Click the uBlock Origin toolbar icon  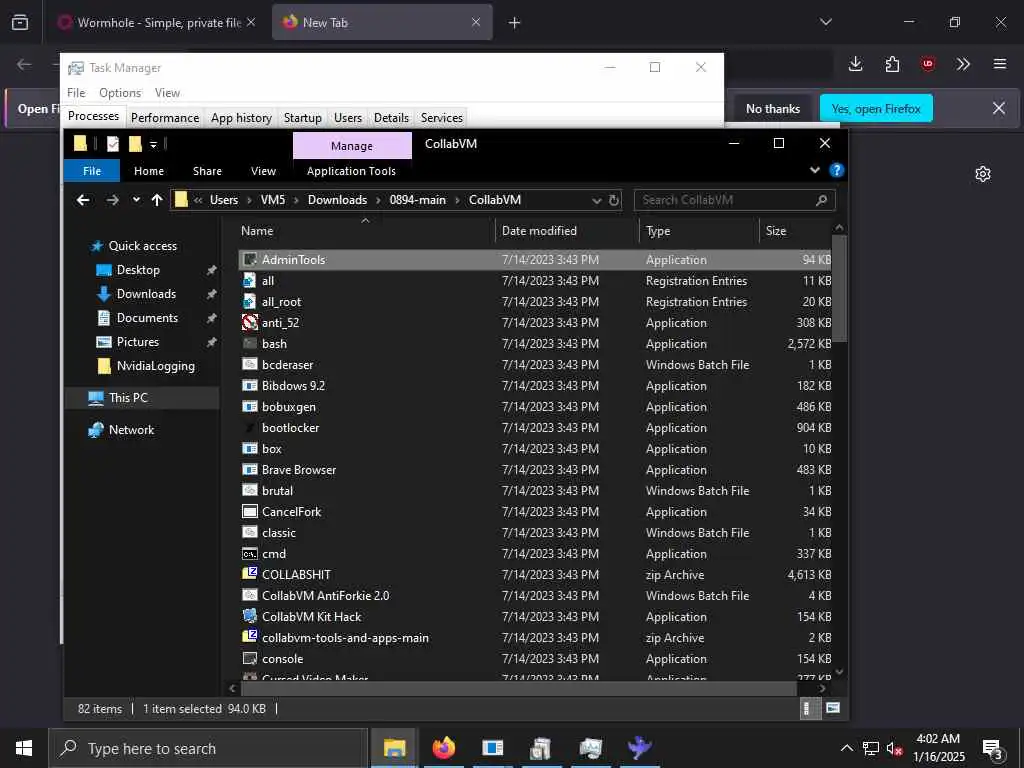pos(927,63)
